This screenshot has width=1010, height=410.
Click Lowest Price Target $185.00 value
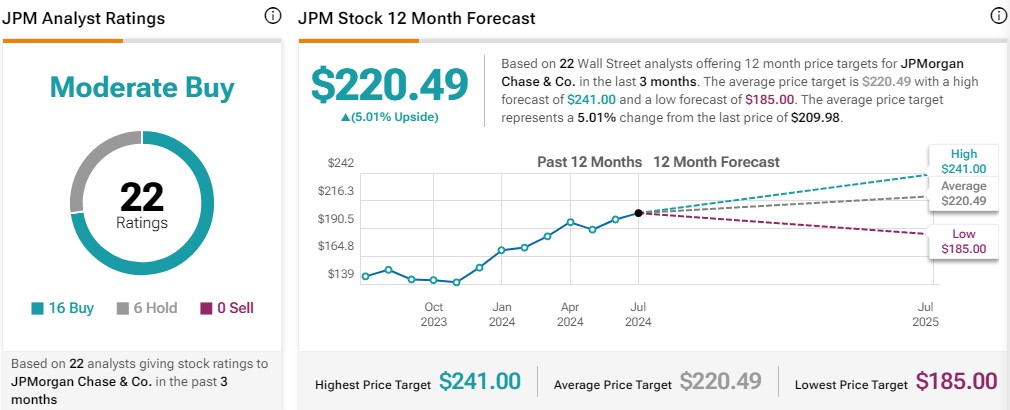tap(956, 381)
